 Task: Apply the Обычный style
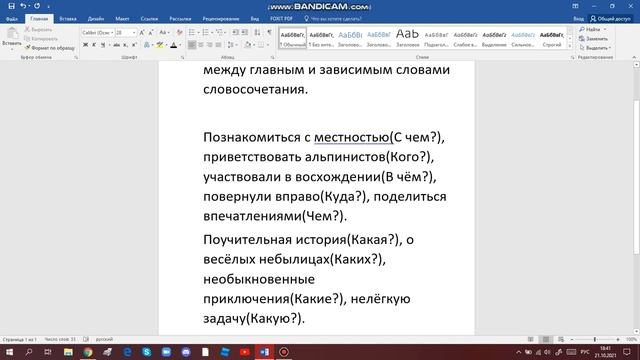tap(293, 38)
